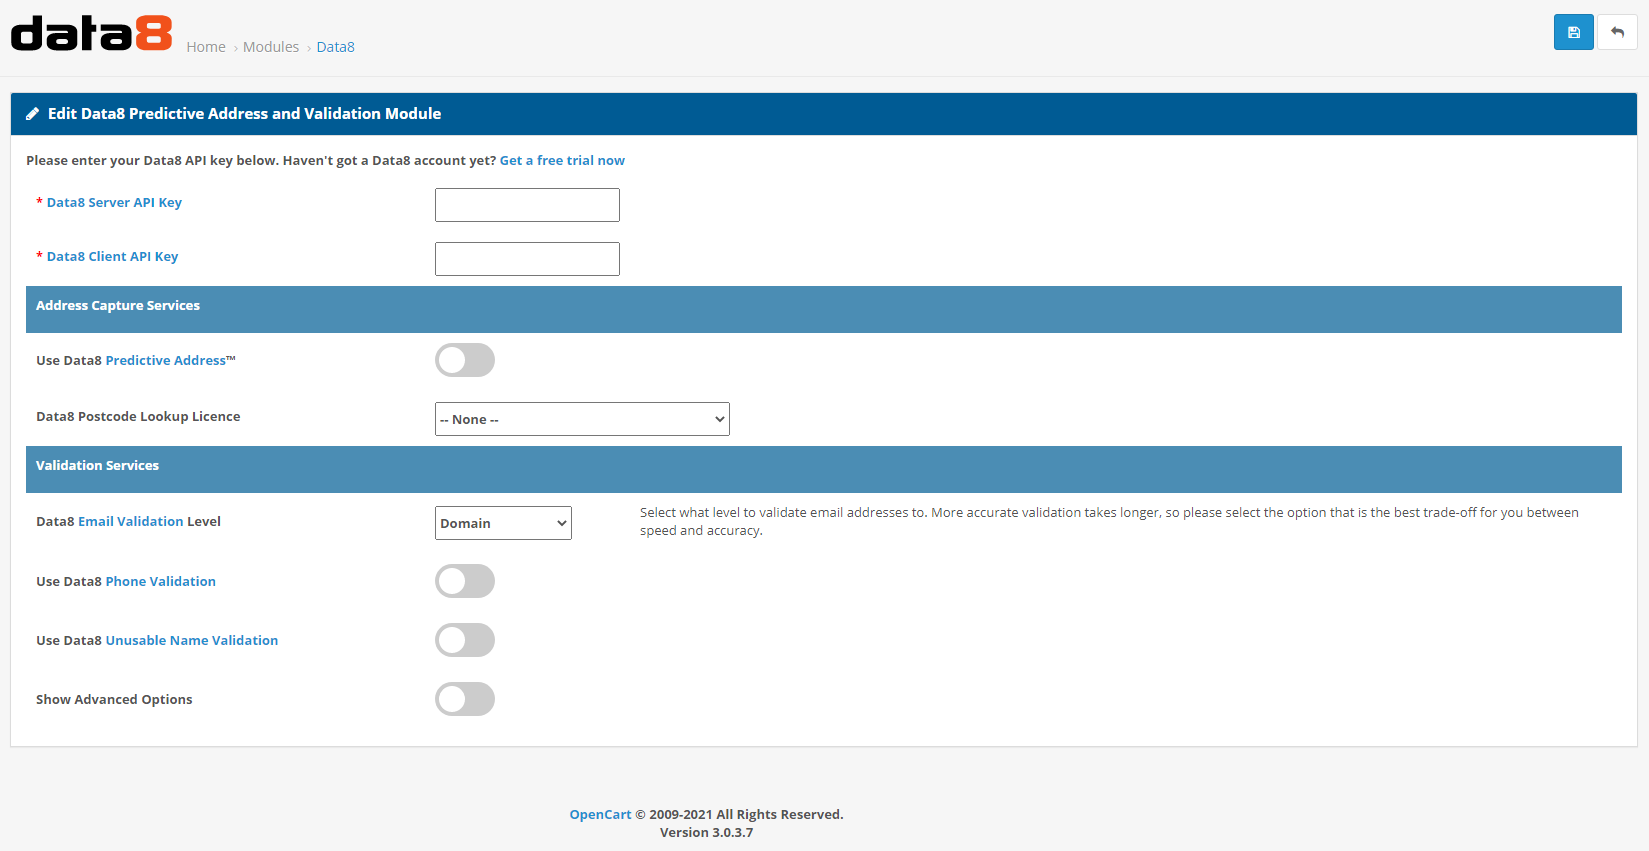The width and height of the screenshot is (1649, 851).
Task: Click Data8 Client API Key label
Action: [112, 256]
